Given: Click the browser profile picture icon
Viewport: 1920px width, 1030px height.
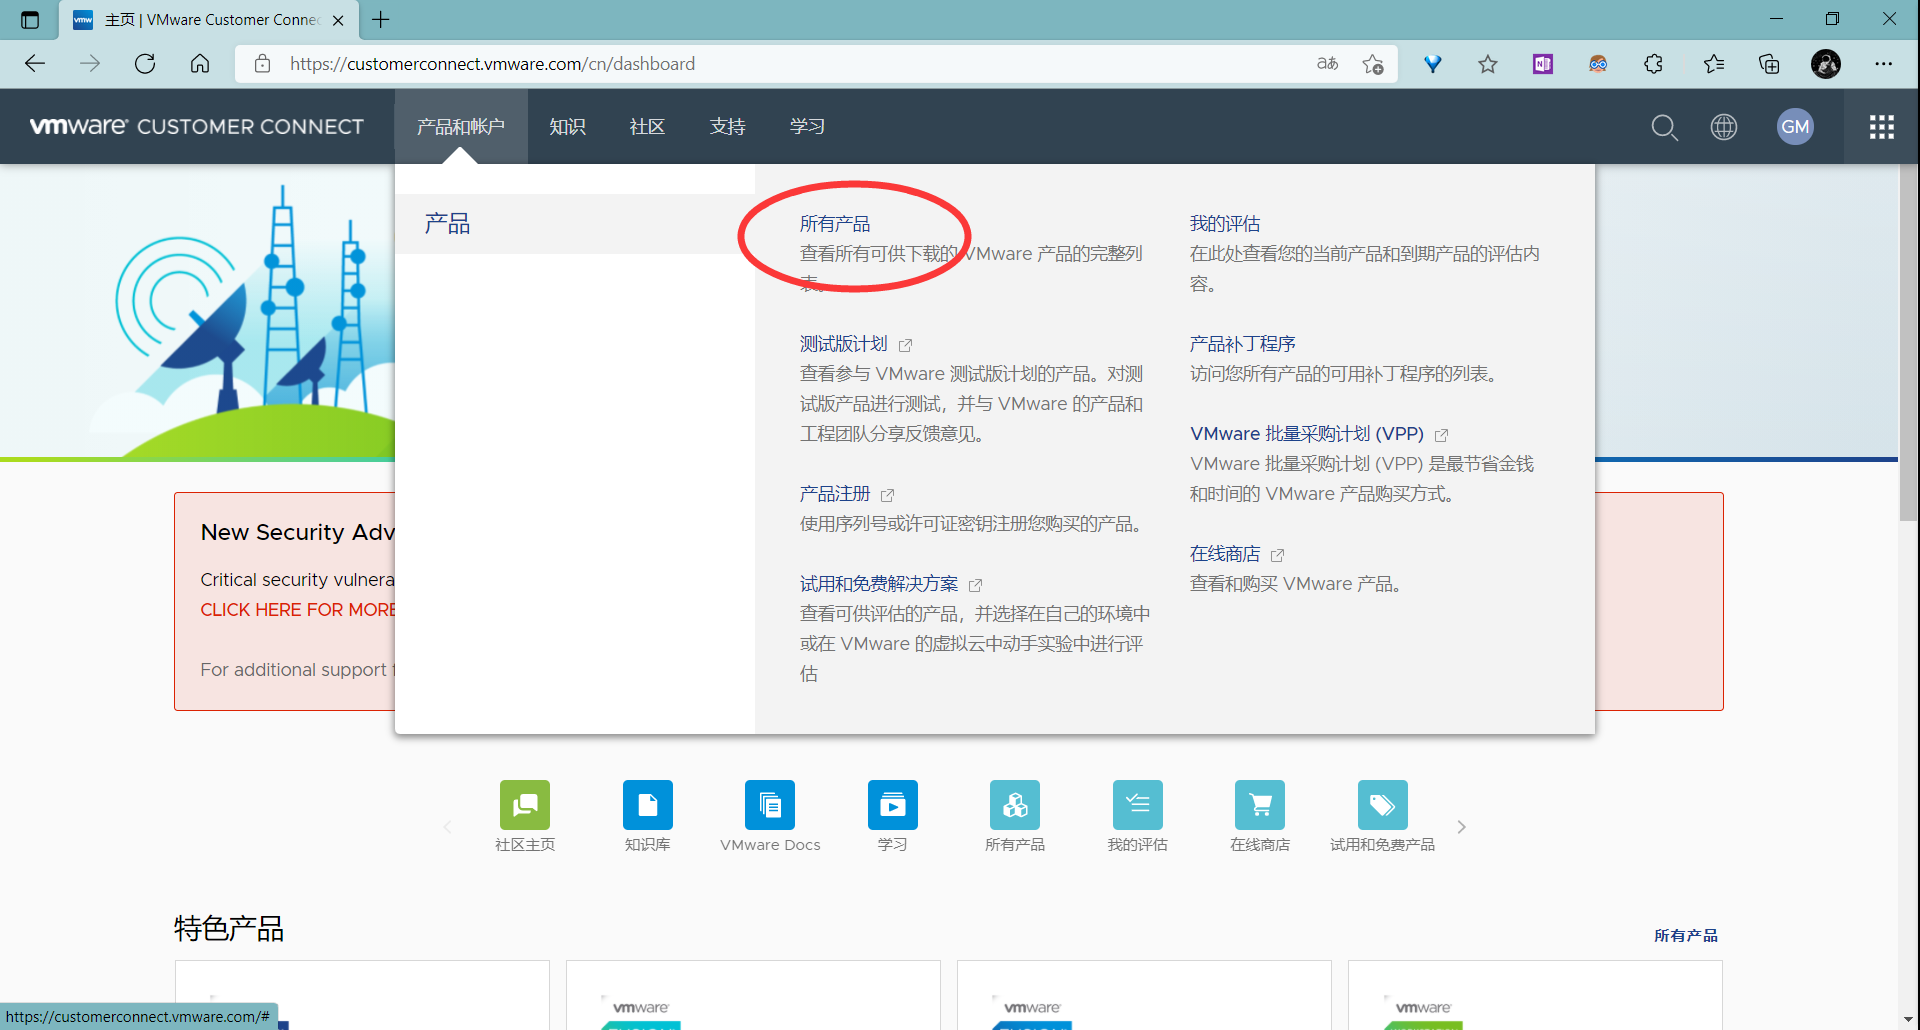Looking at the screenshot, I should pyautogui.click(x=1826, y=64).
